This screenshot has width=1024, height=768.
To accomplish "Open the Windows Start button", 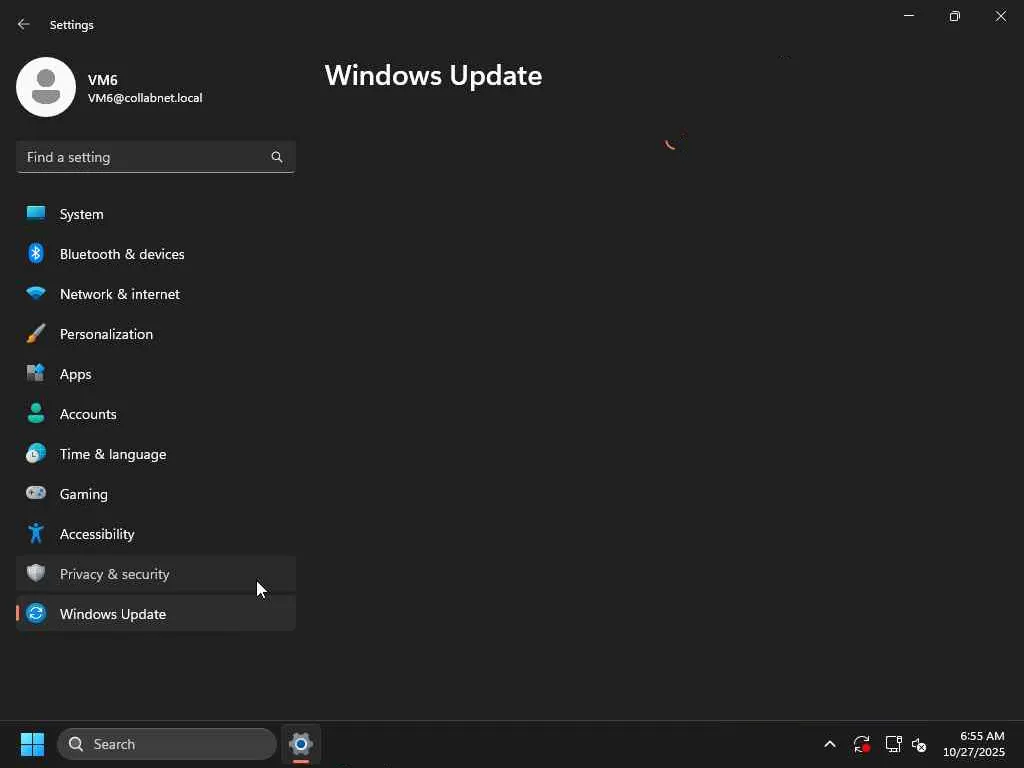I will [x=32, y=744].
